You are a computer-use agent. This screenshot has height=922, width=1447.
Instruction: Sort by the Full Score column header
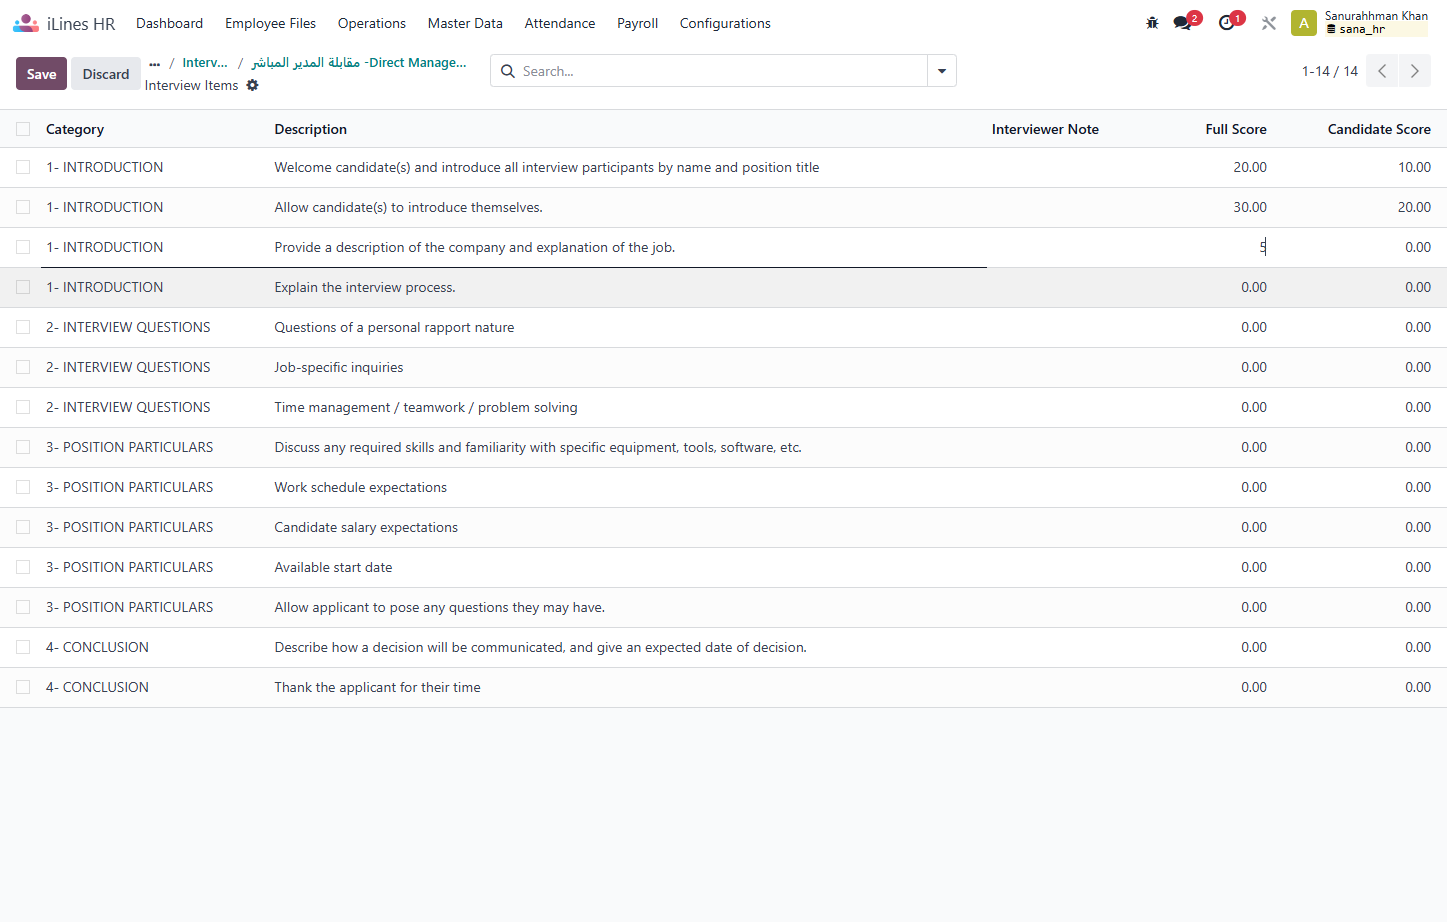pos(1236,129)
